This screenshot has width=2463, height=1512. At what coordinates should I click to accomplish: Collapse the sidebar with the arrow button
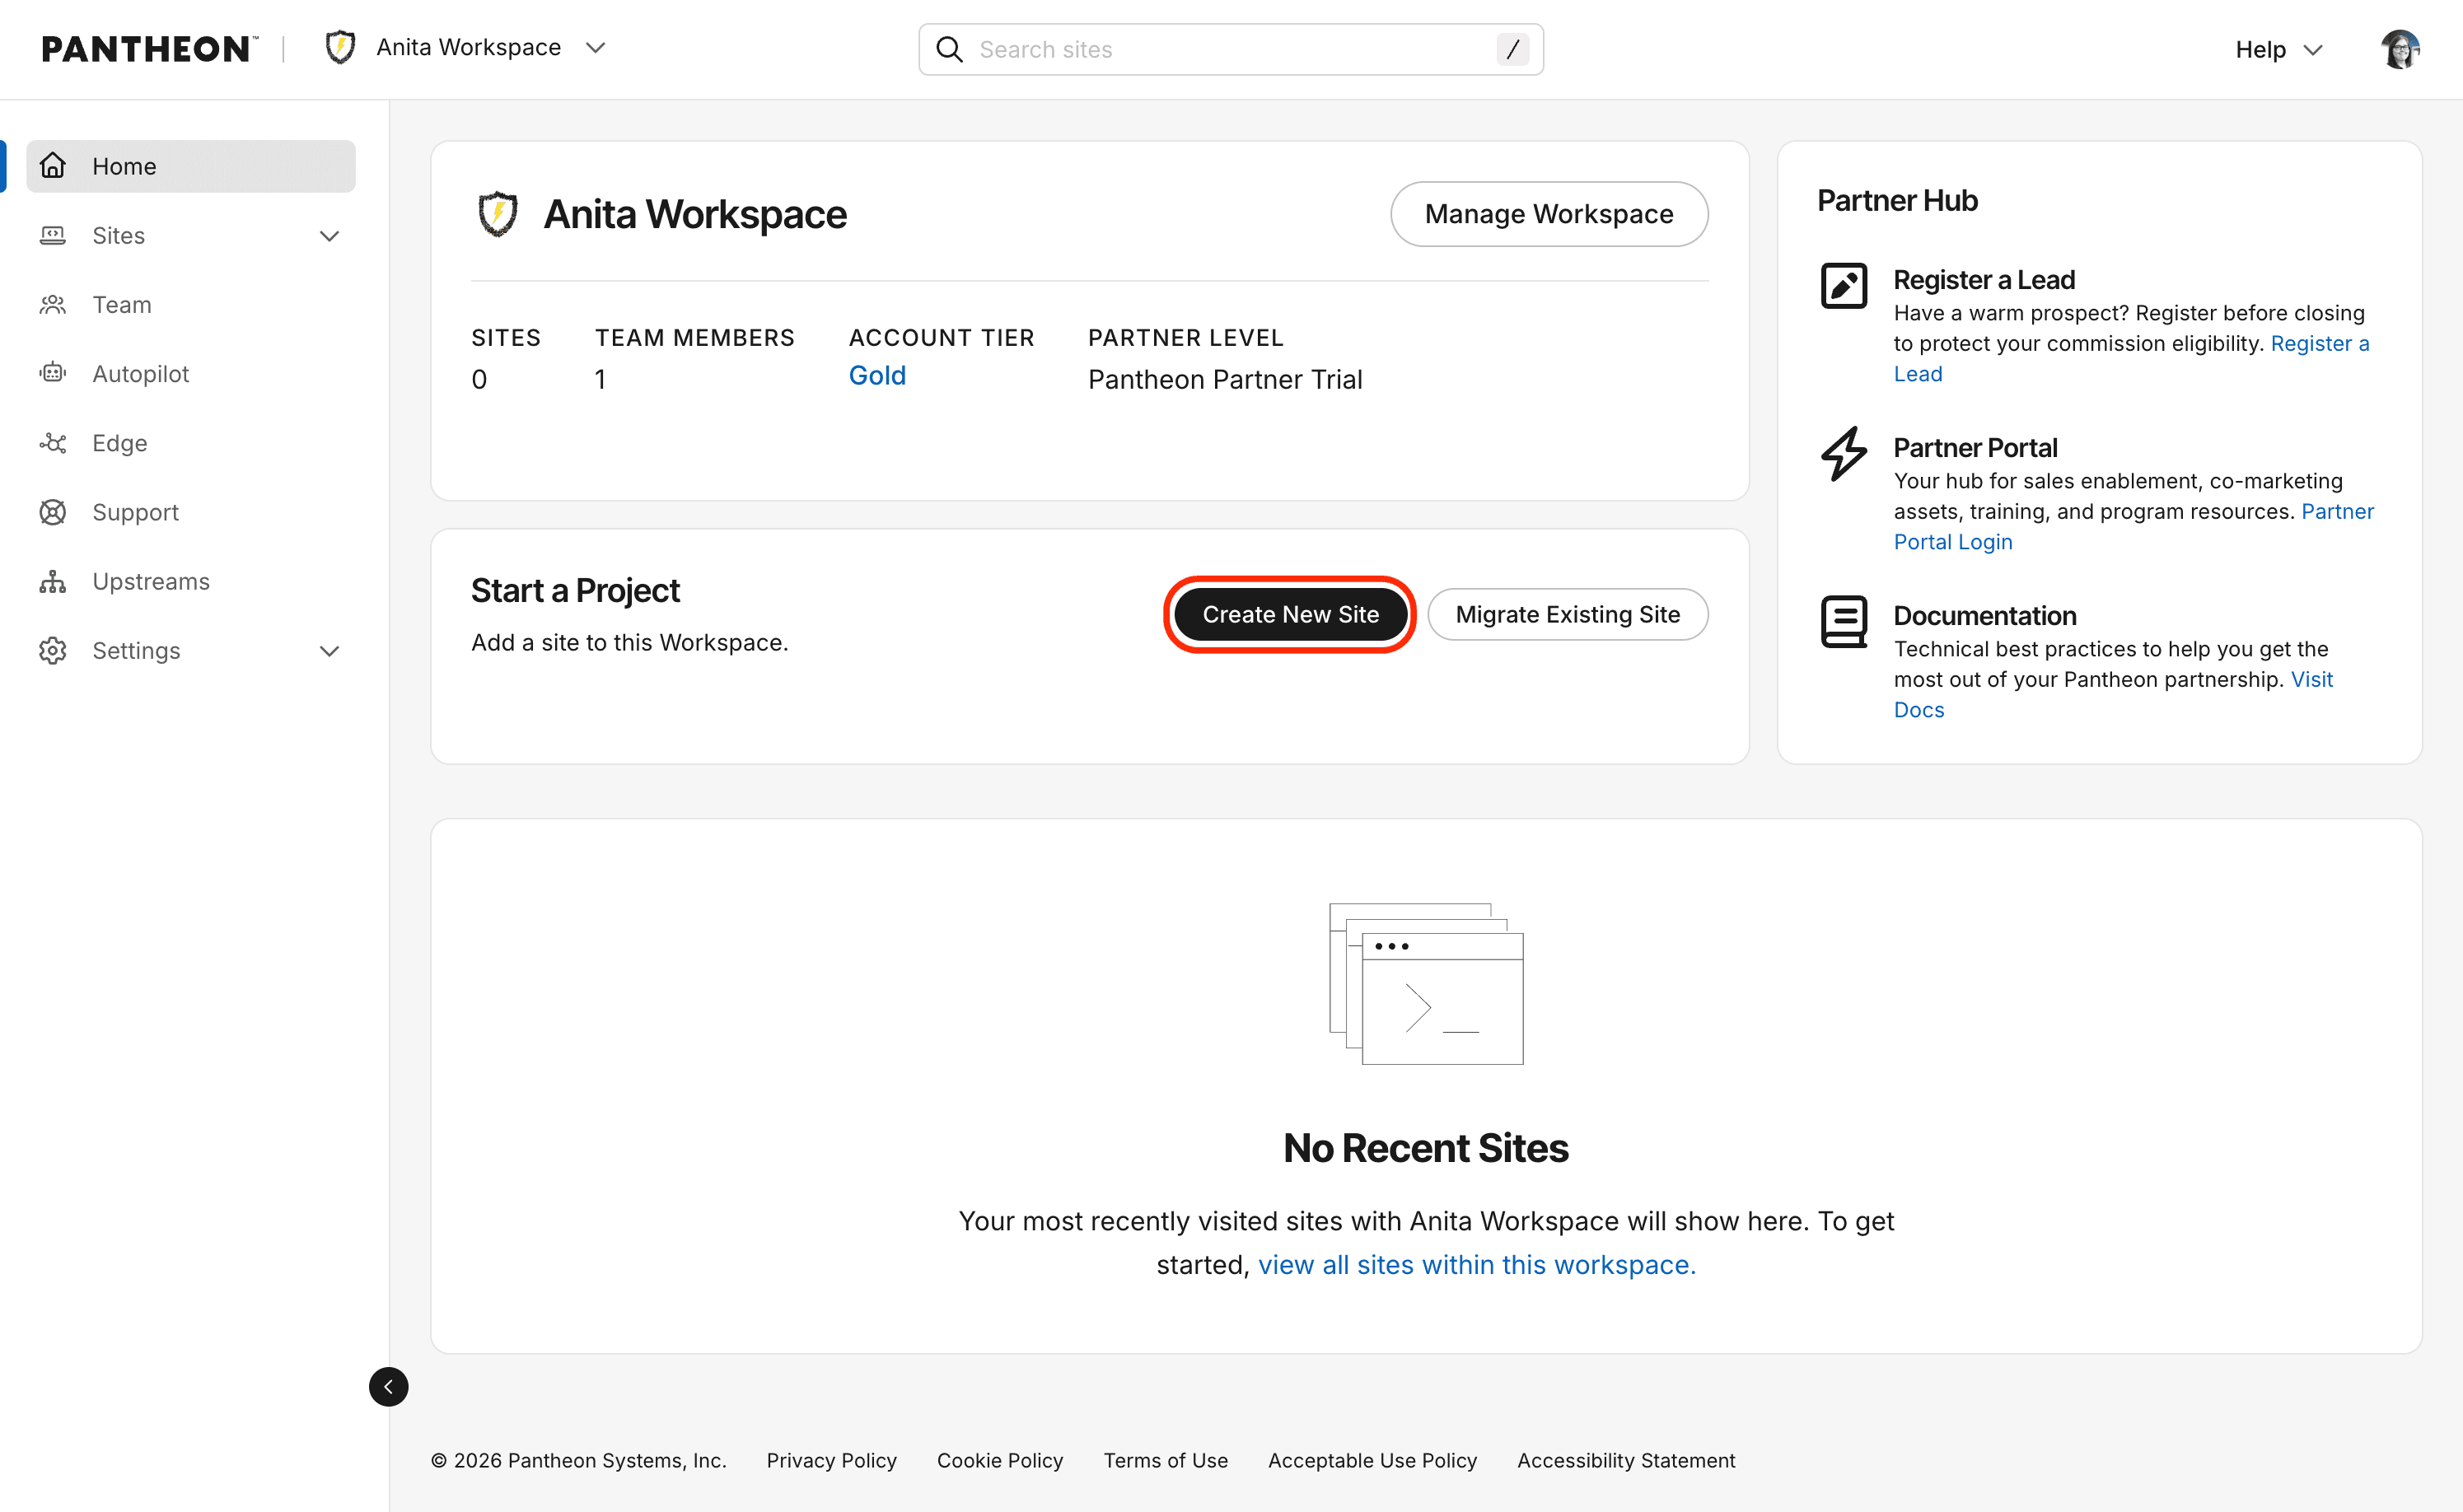tap(388, 1387)
